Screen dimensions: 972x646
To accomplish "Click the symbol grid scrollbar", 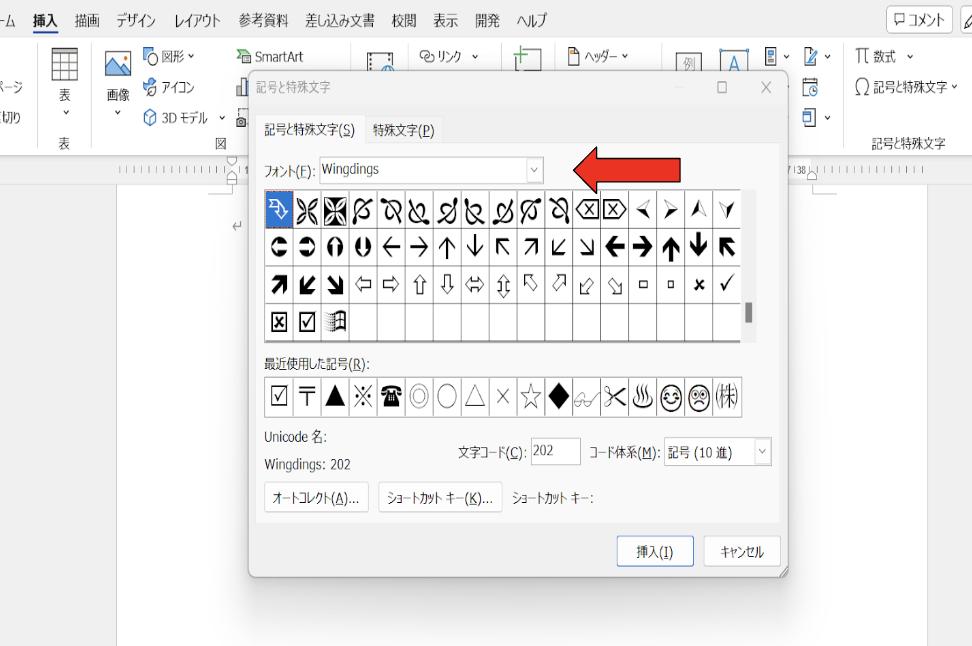I will pyautogui.click(x=749, y=310).
